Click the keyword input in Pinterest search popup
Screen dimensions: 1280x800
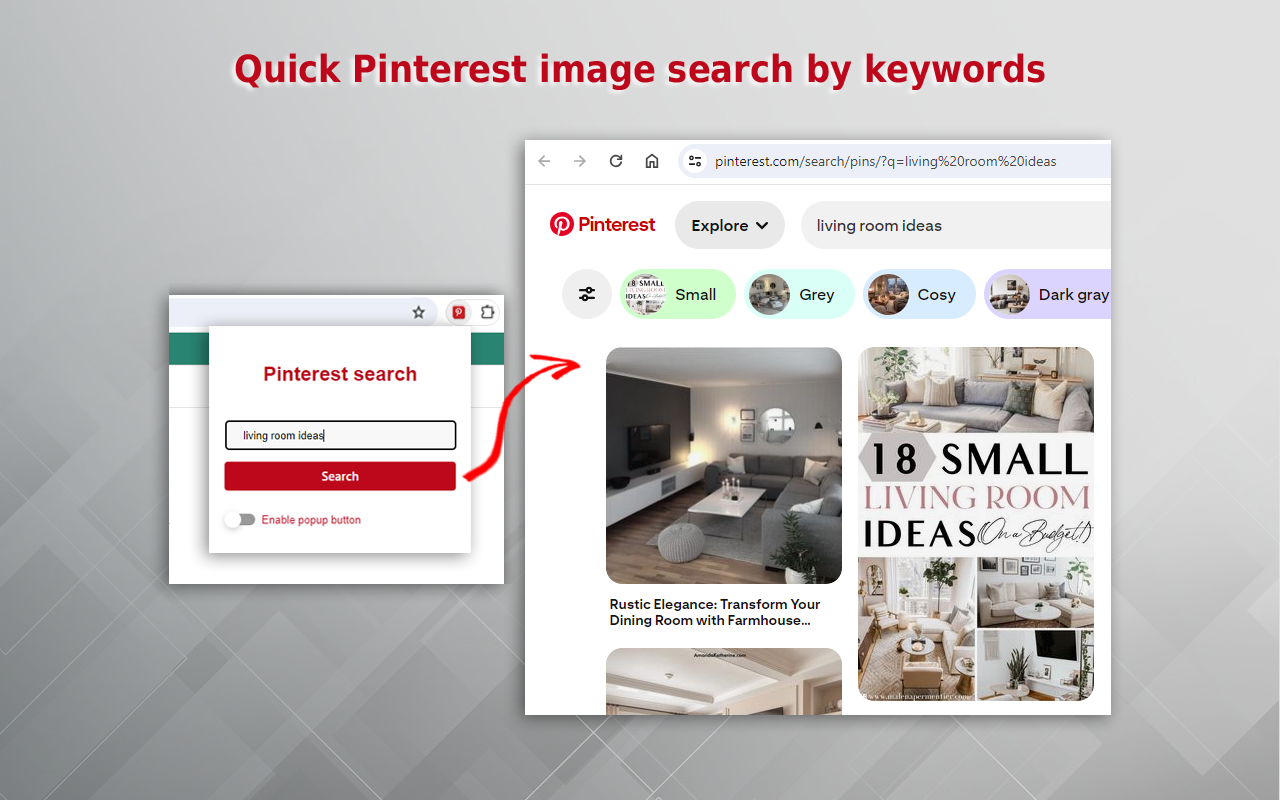(x=340, y=435)
